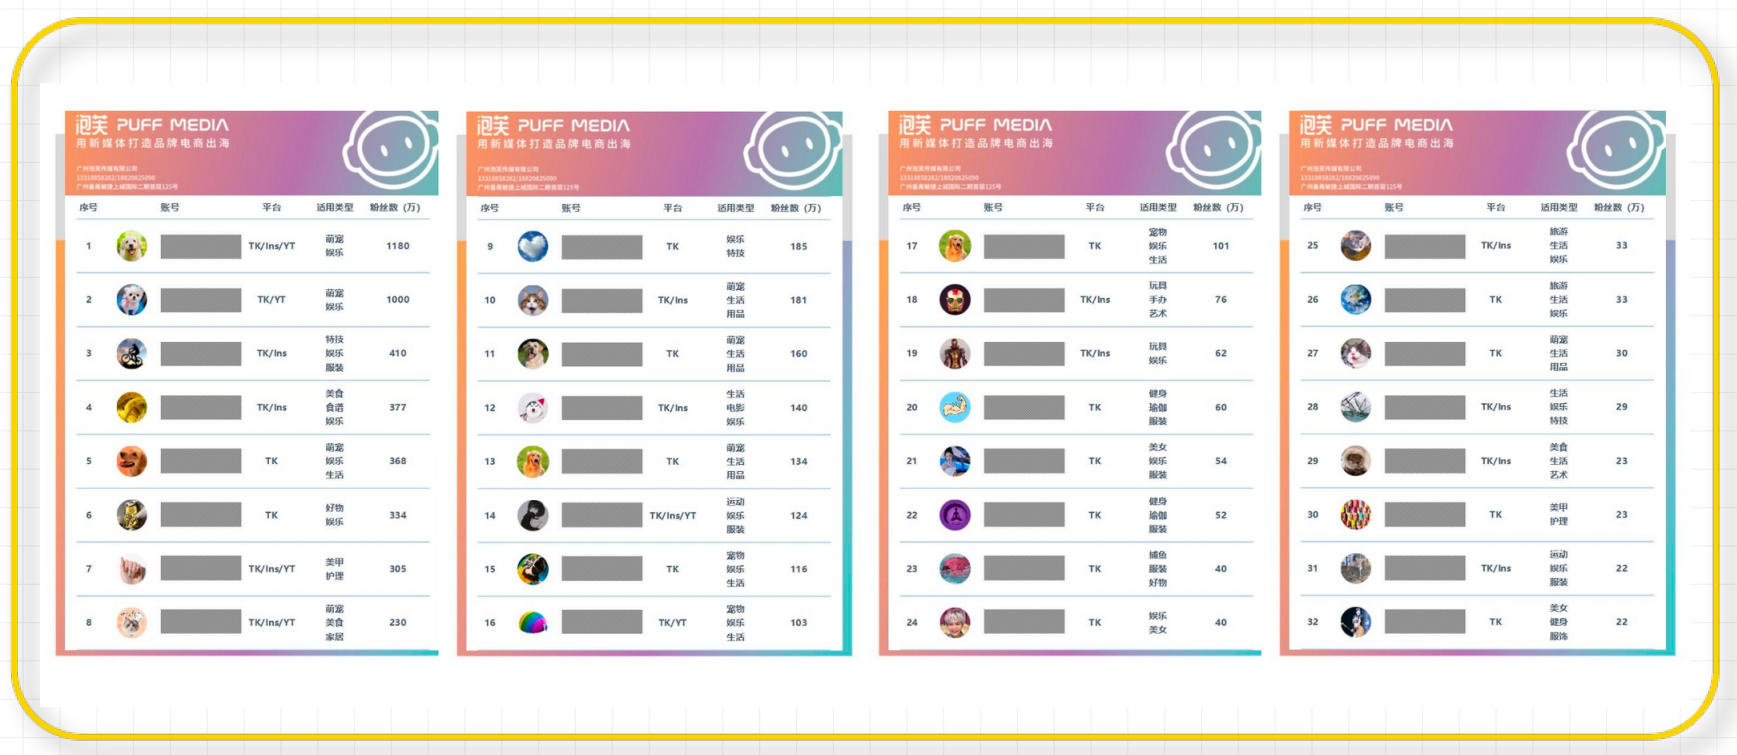
Task: Click the 1180 fan count value
Action: (398, 246)
